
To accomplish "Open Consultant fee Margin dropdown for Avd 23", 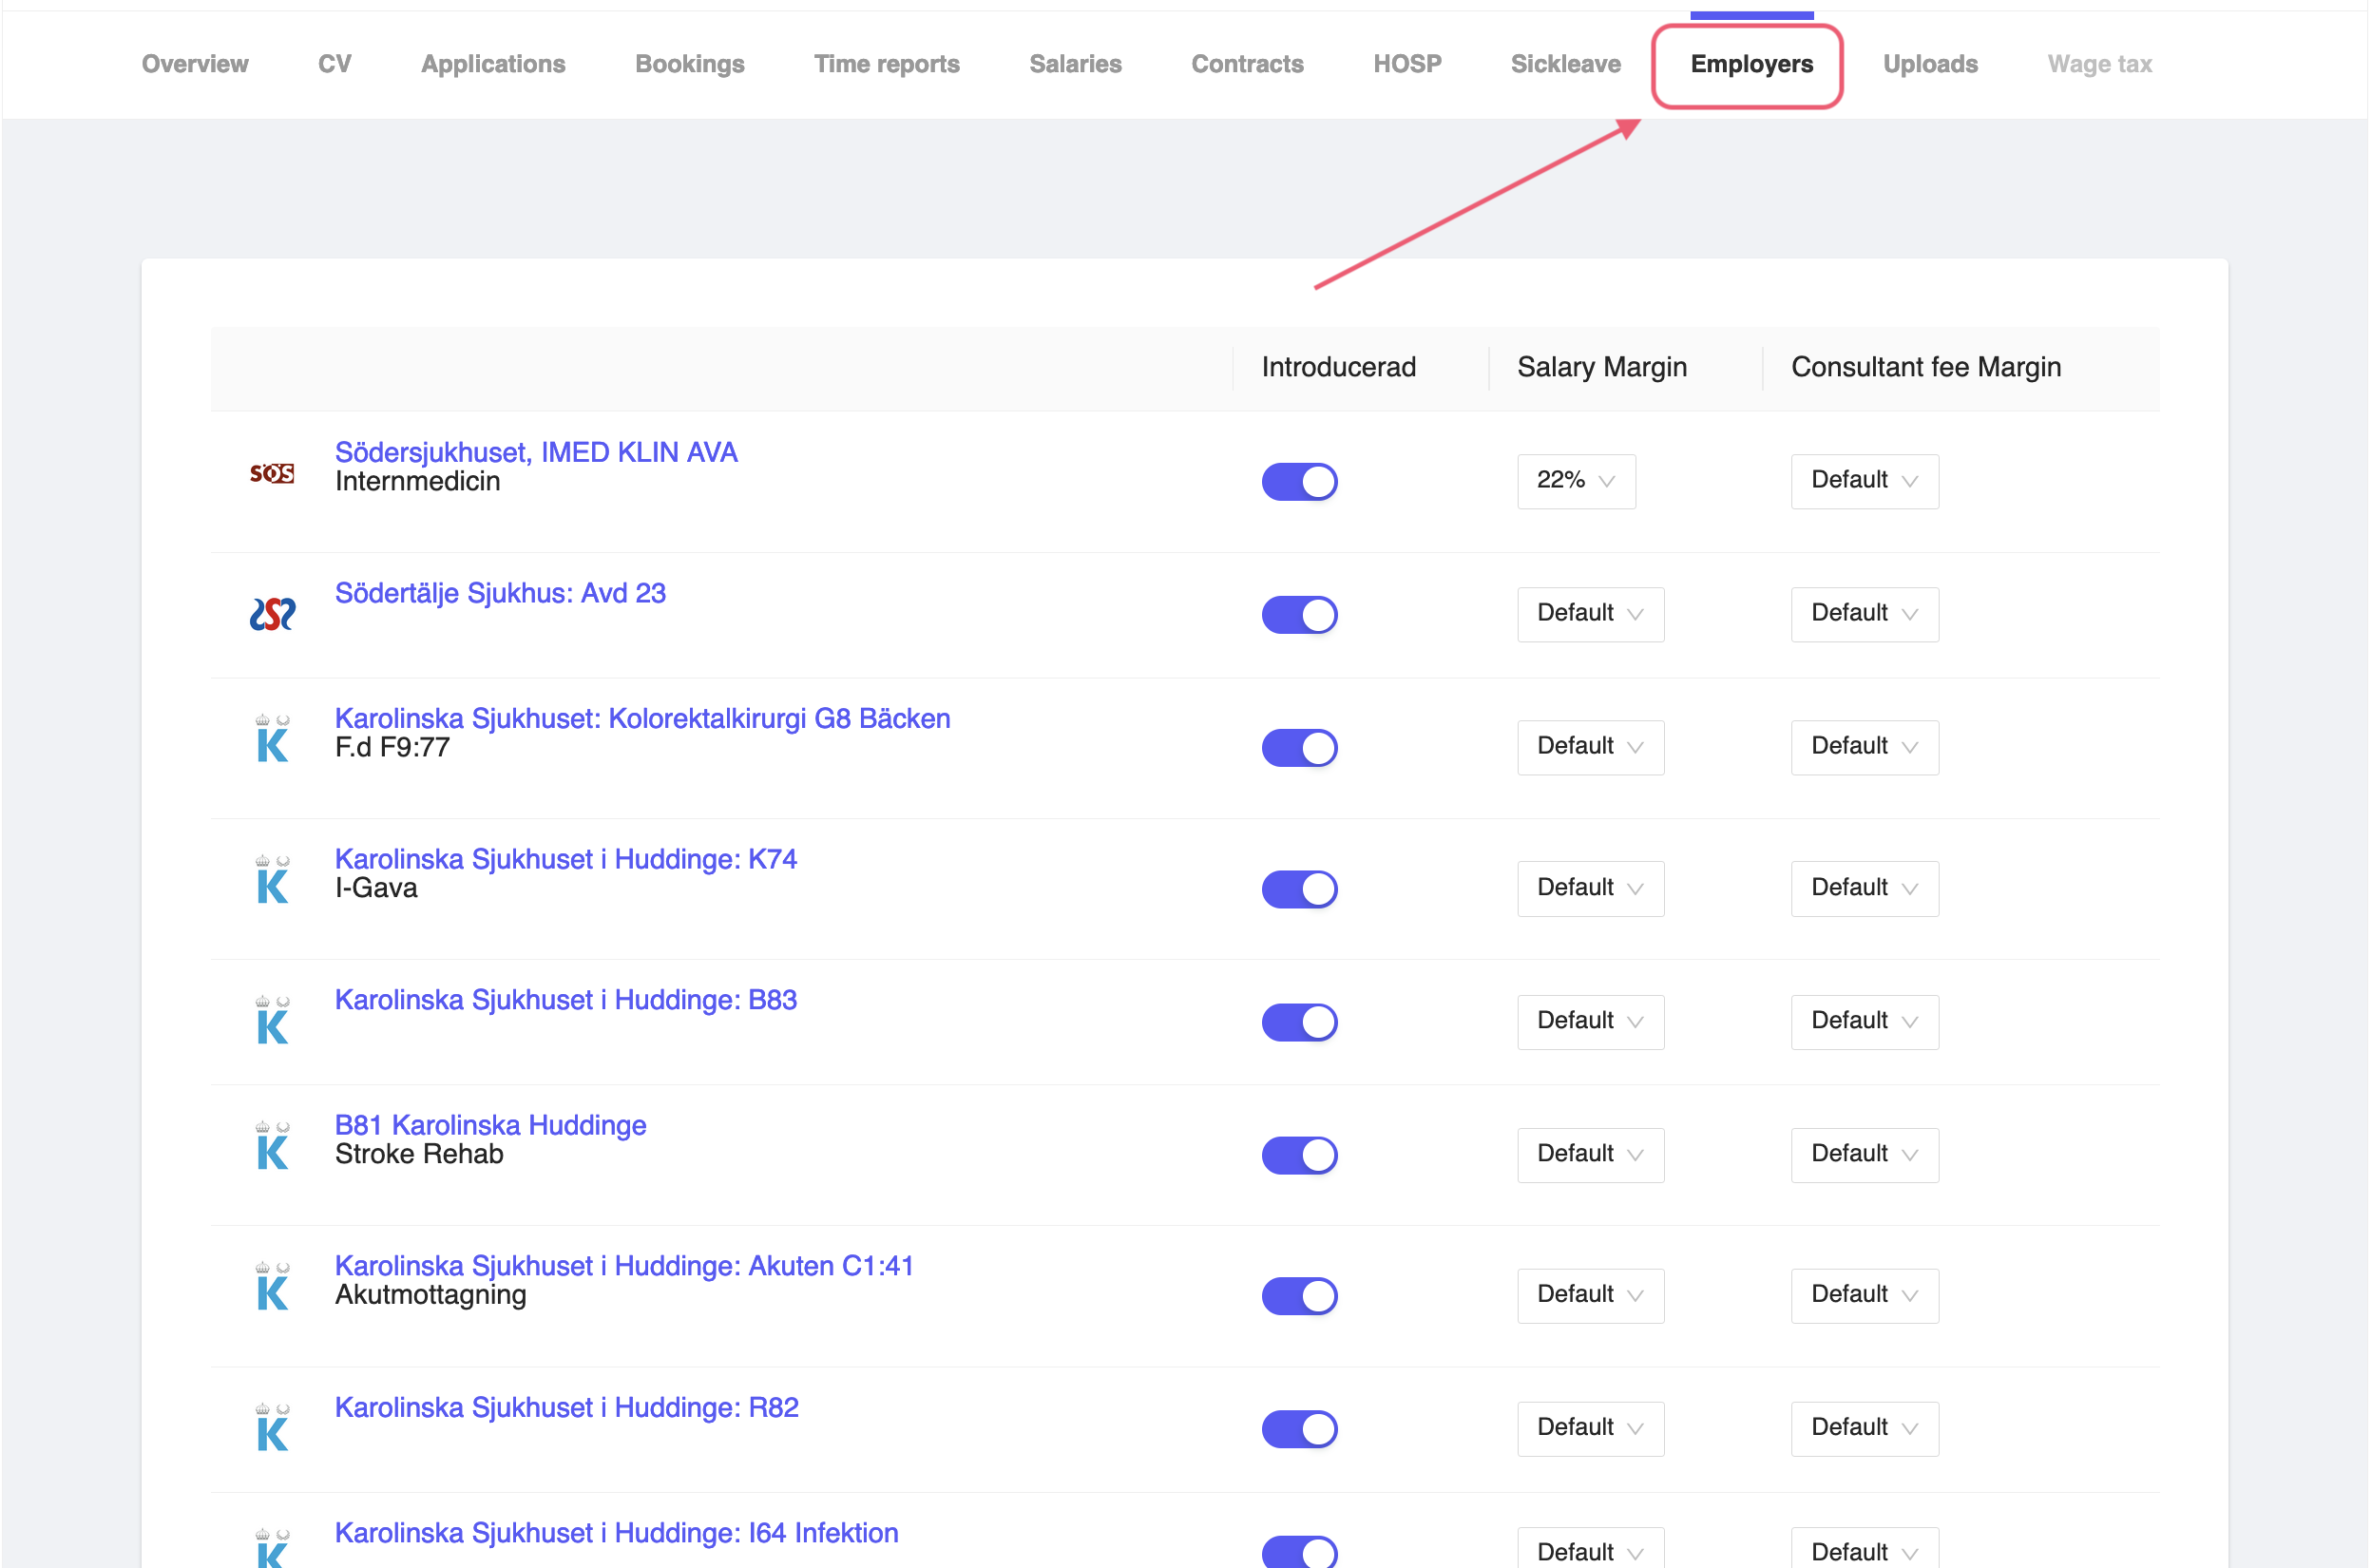I will (1863, 614).
